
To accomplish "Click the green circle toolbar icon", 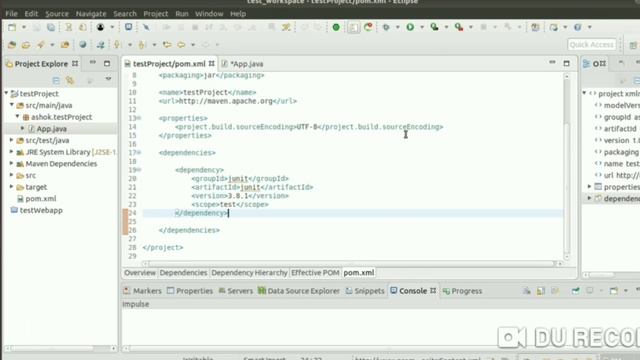I will 336,27.
